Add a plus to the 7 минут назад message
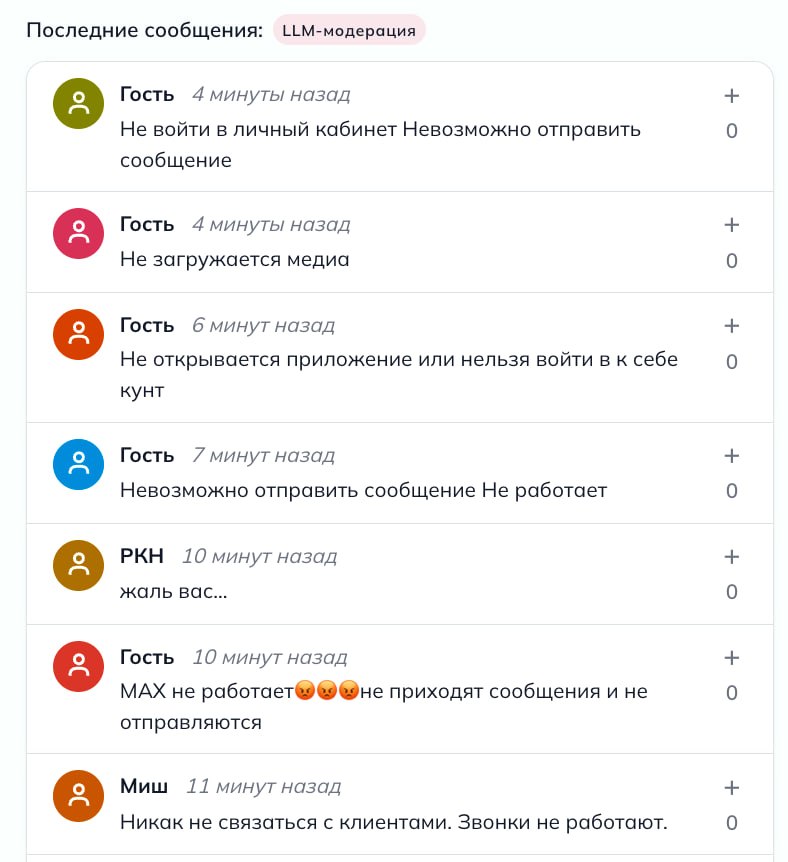Screen dimensions: 788x862 731,456
